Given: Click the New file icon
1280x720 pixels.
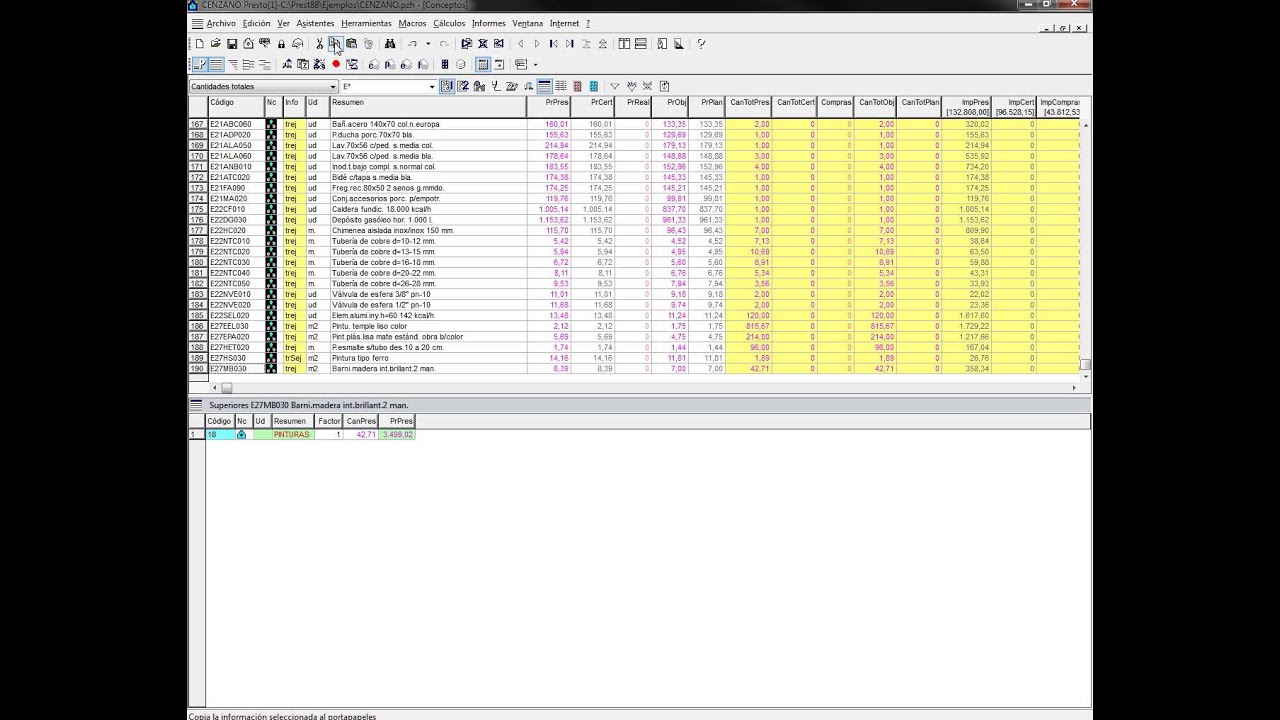Looking at the screenshot, I should [199, 43].
